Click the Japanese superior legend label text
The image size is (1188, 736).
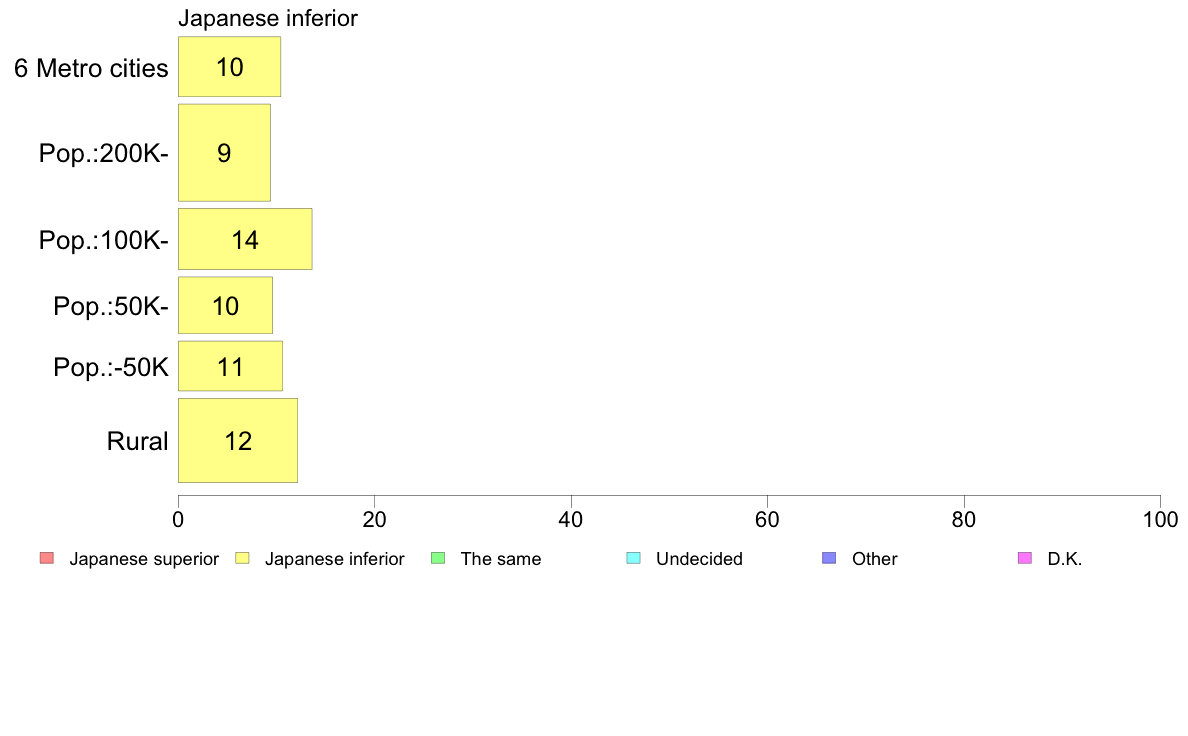(144, 559)
